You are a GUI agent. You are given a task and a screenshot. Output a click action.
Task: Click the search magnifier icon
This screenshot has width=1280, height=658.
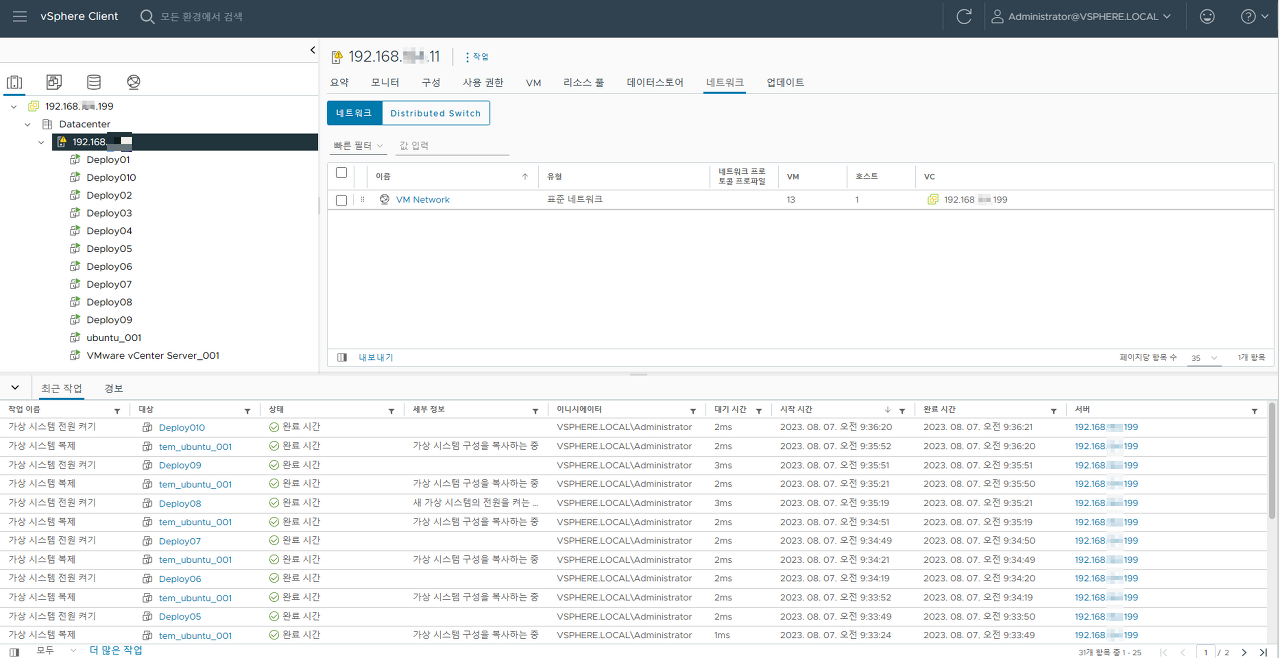click(147, 17)
